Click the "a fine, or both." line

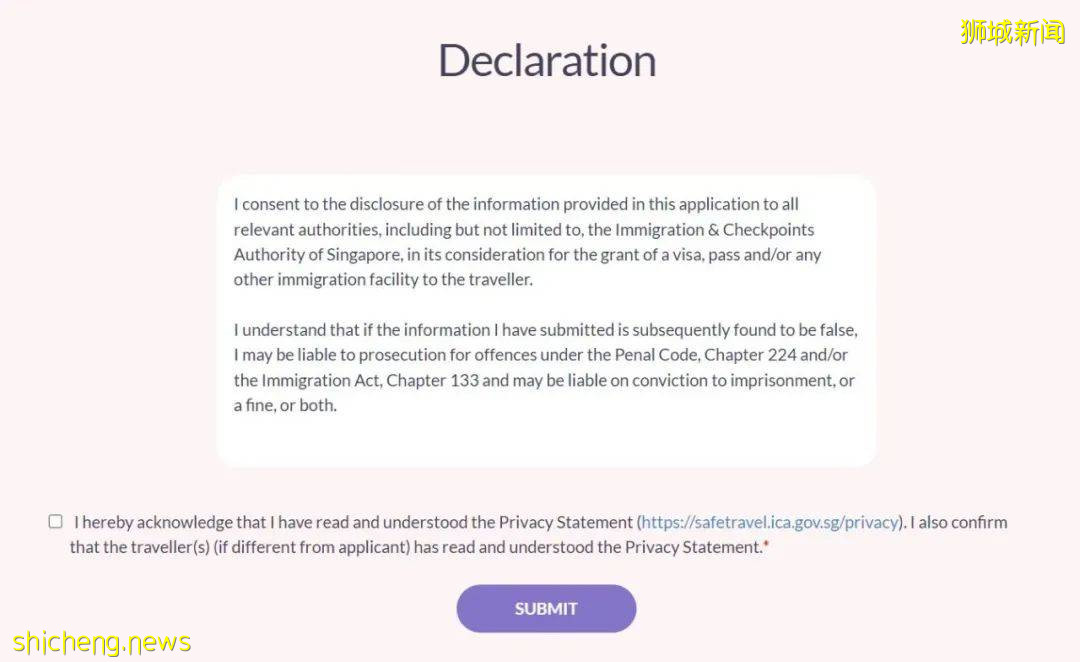(285, 405)
